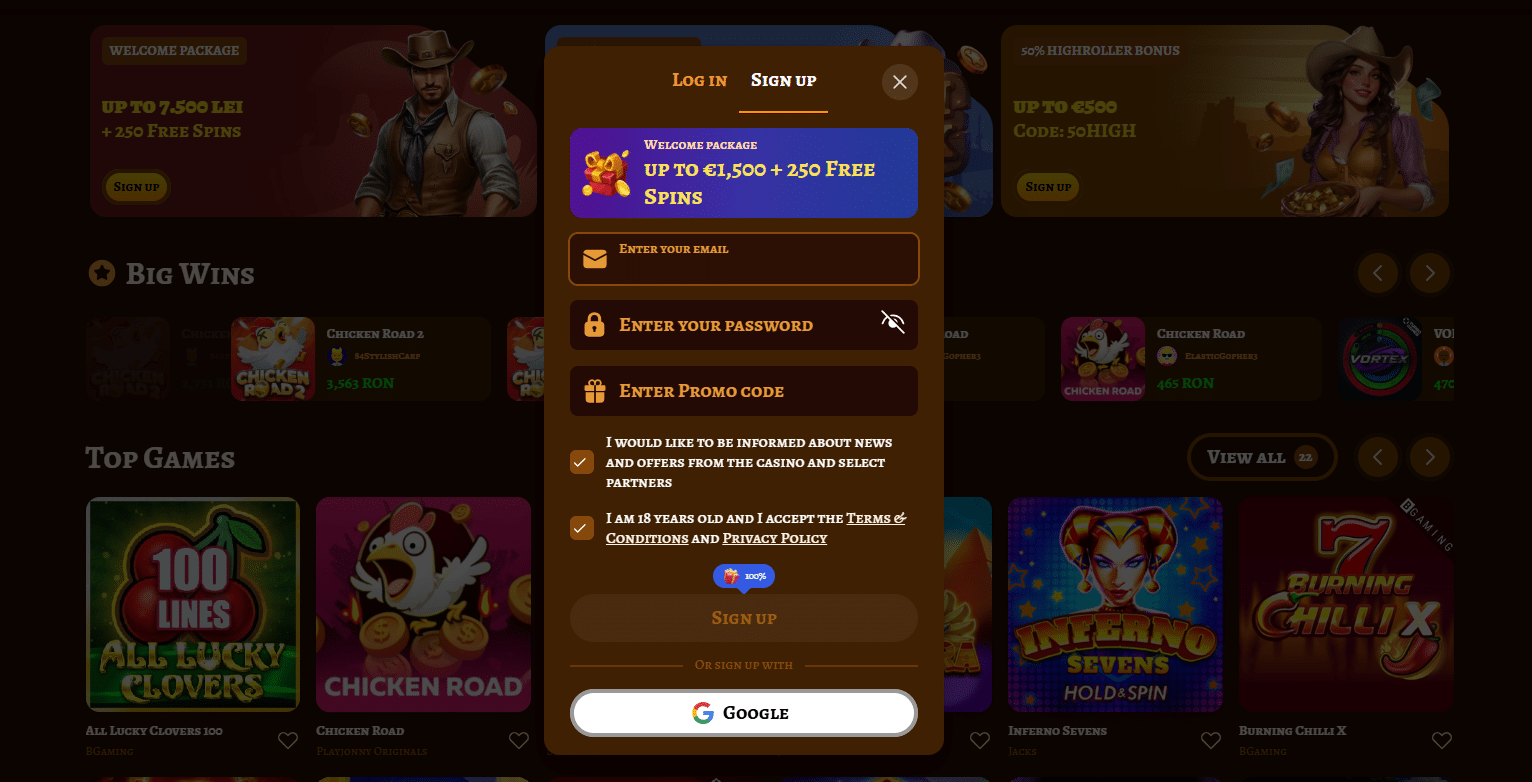This screenshot has width=1532, height=782.
Task: Favorite Burning Chilli X with heart icon
Action: click(x=1441, y=741)
